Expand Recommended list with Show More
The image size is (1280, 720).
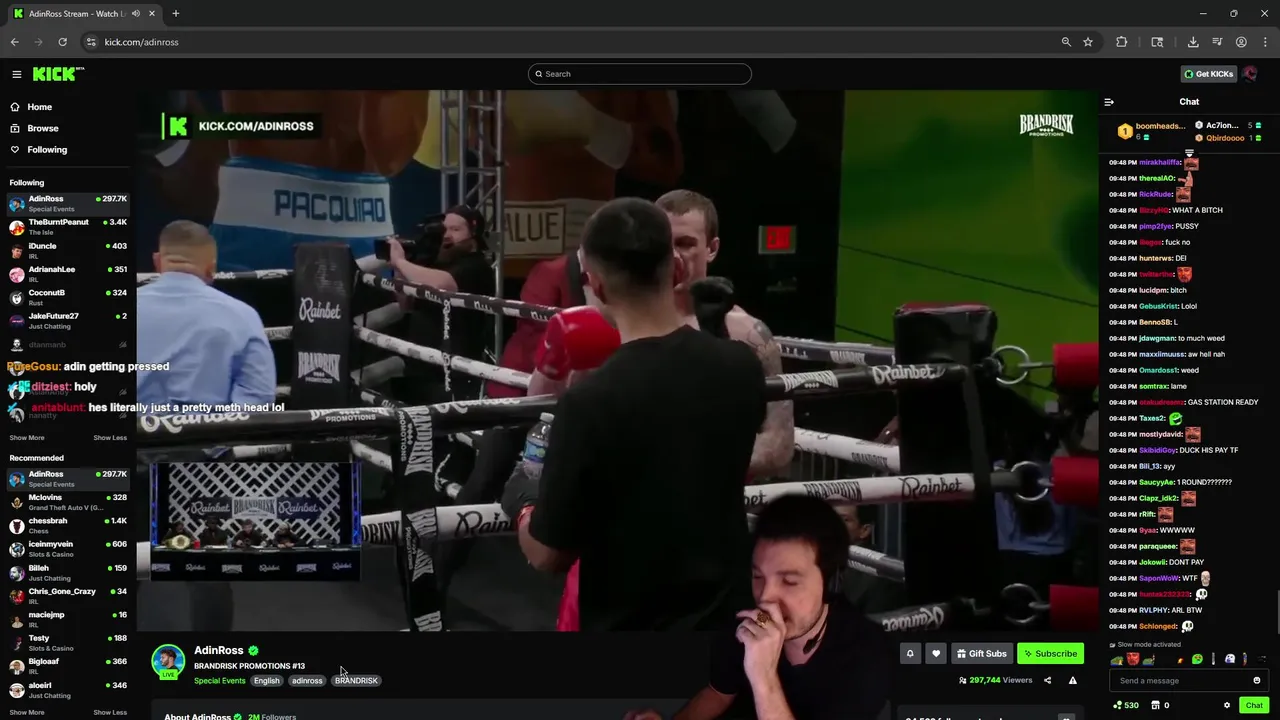[x=27, y=712]
